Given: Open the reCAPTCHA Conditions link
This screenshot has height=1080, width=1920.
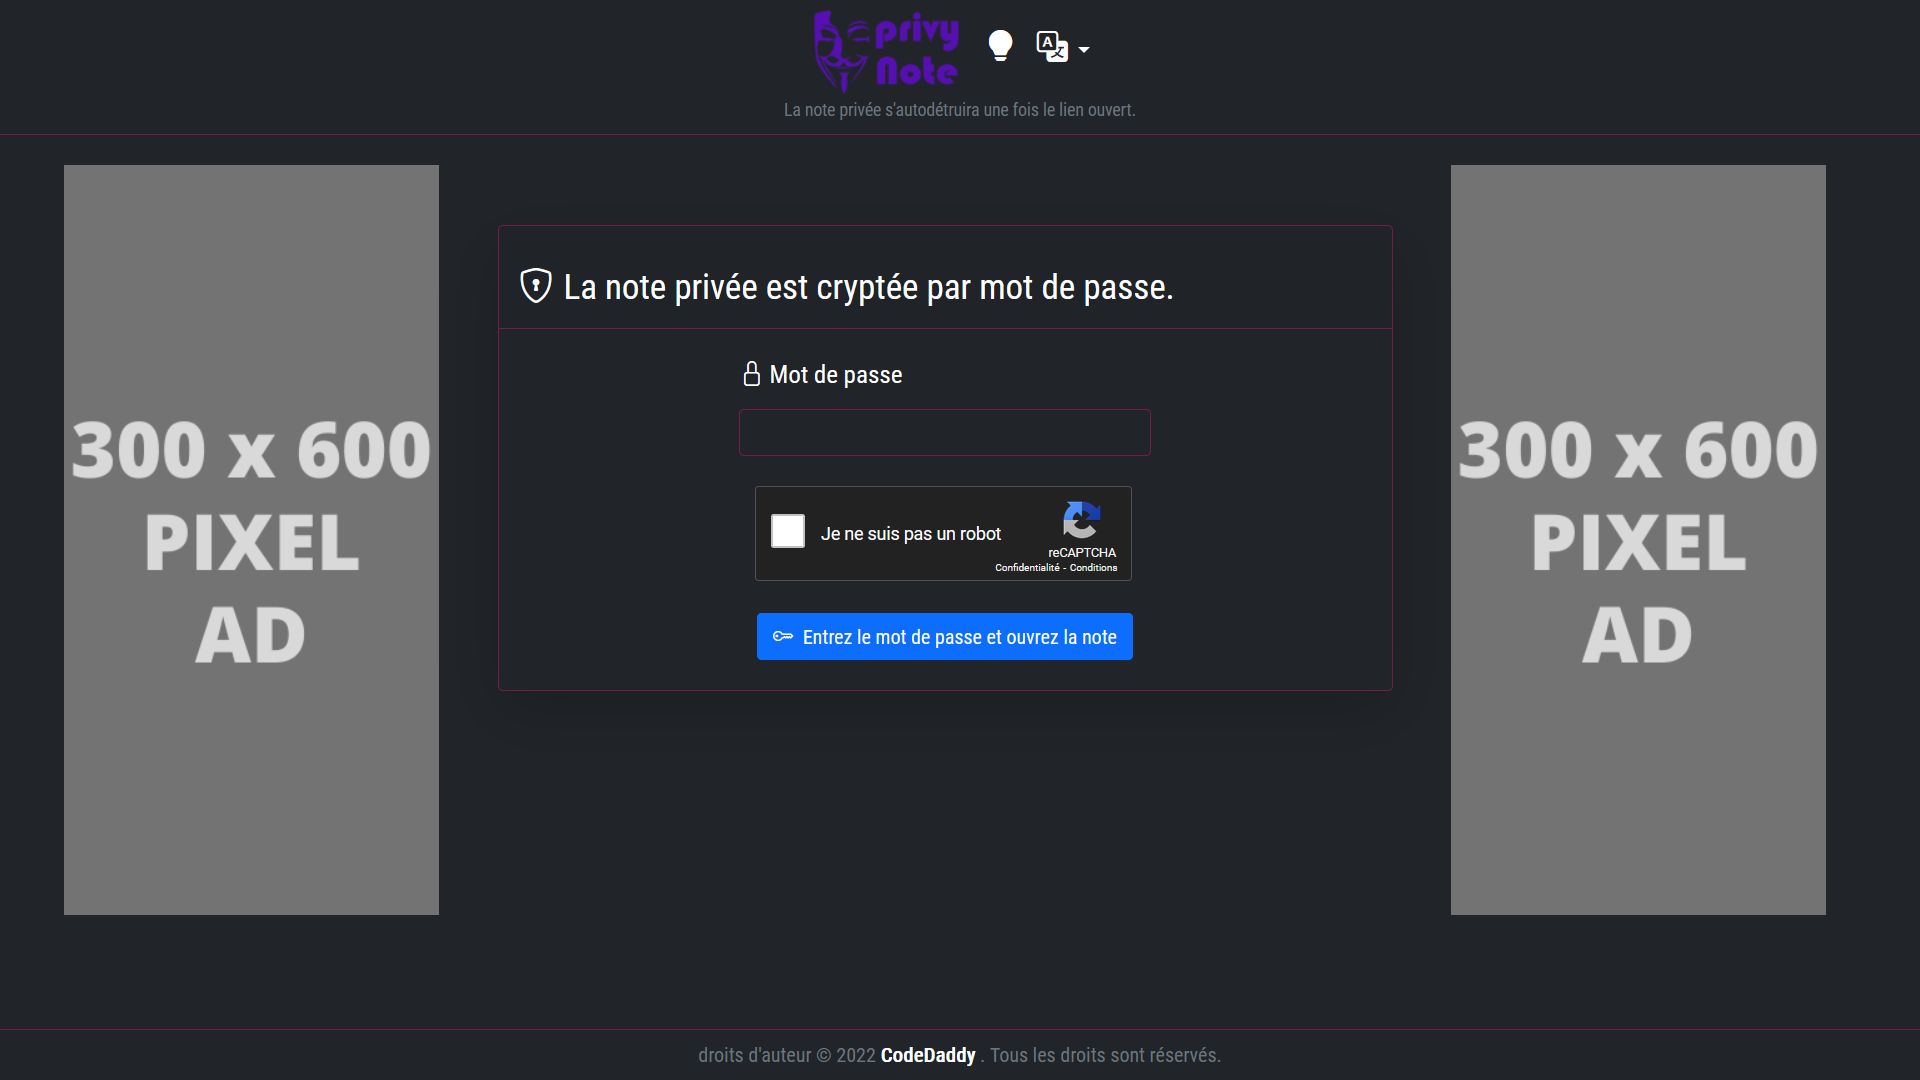Looking at the screenshot, I should click(1093, 568).
